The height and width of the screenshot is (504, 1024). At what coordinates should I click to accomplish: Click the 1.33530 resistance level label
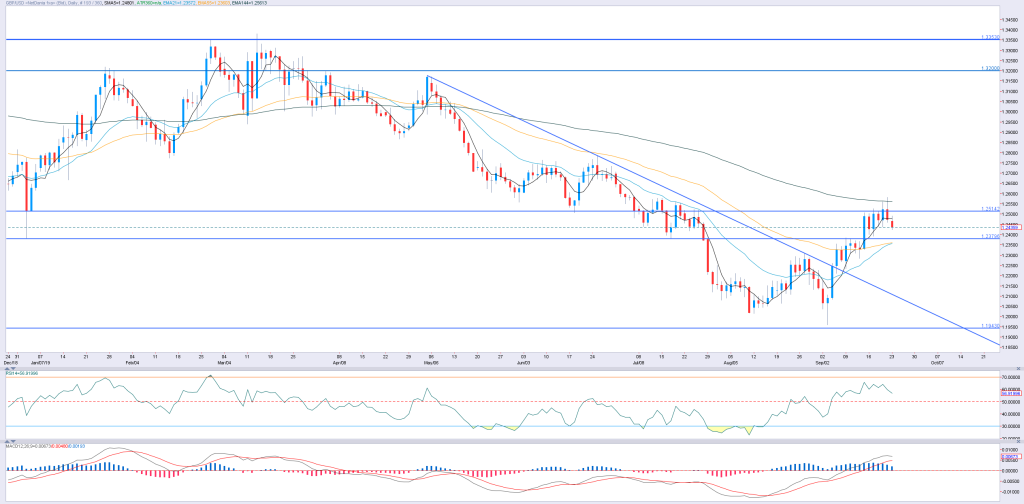click(990, 37)
